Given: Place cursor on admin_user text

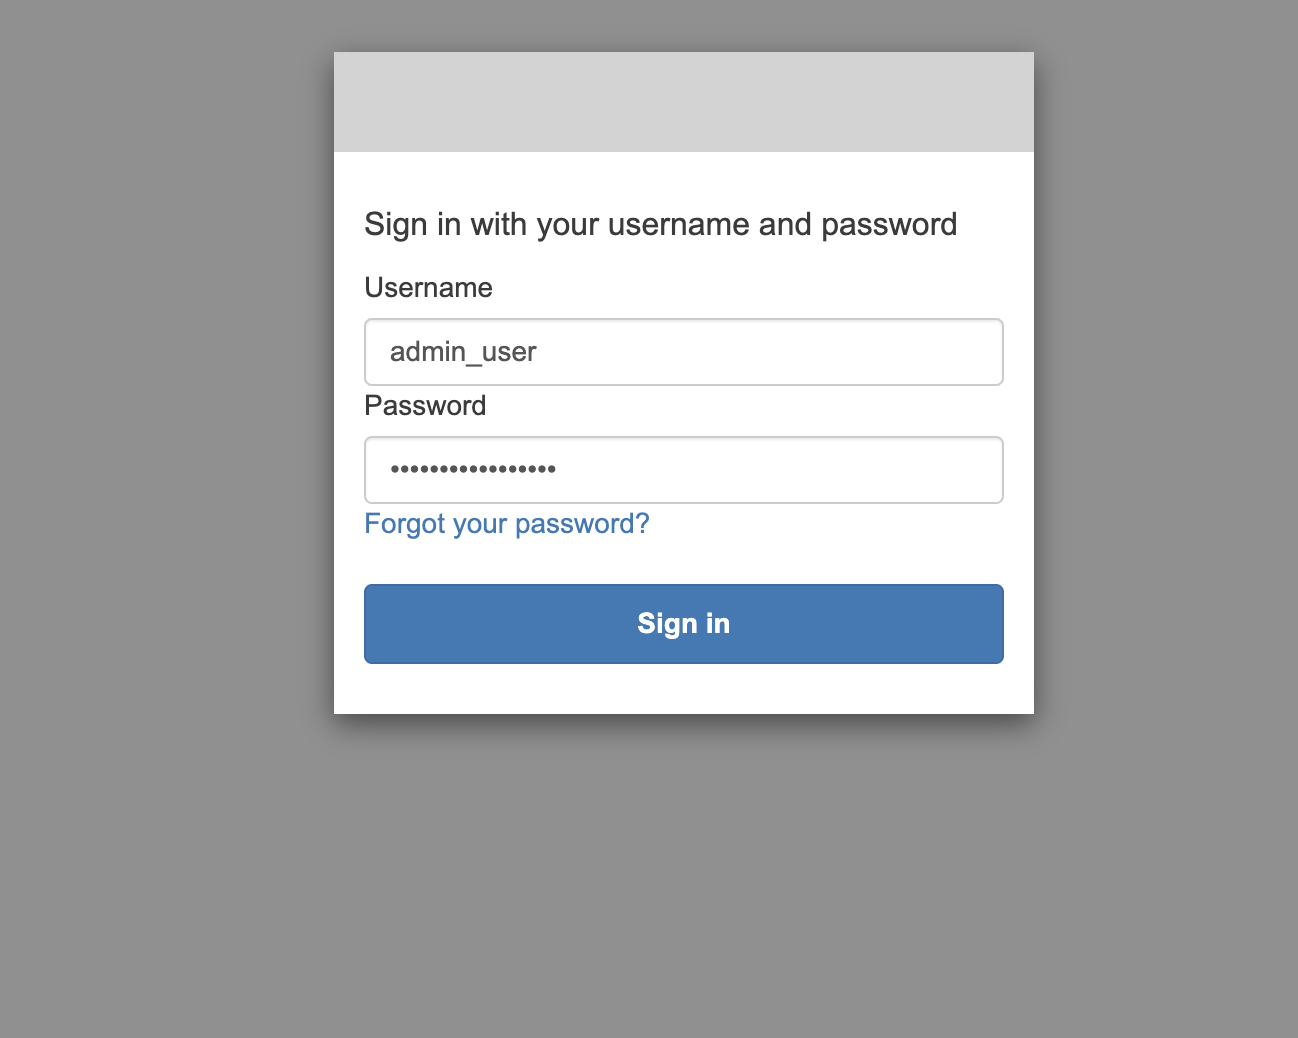Looking at the screenshot, I should tap(463, 352).
